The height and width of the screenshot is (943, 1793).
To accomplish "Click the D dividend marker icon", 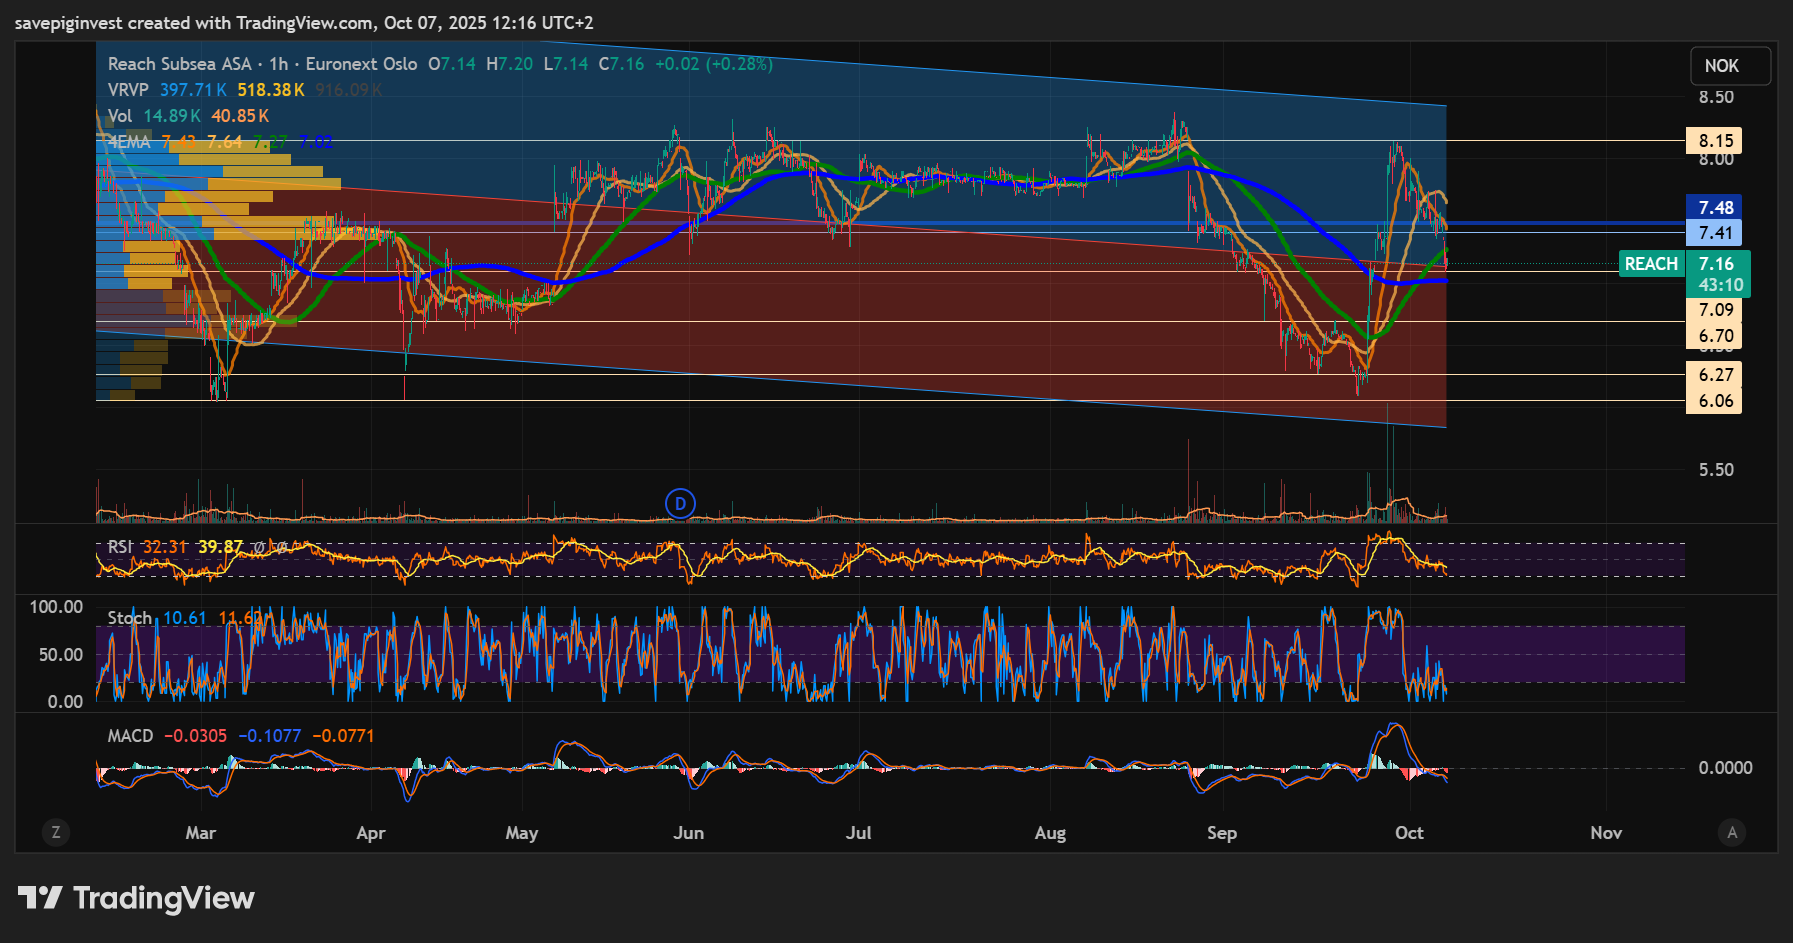I will [680, 503].
